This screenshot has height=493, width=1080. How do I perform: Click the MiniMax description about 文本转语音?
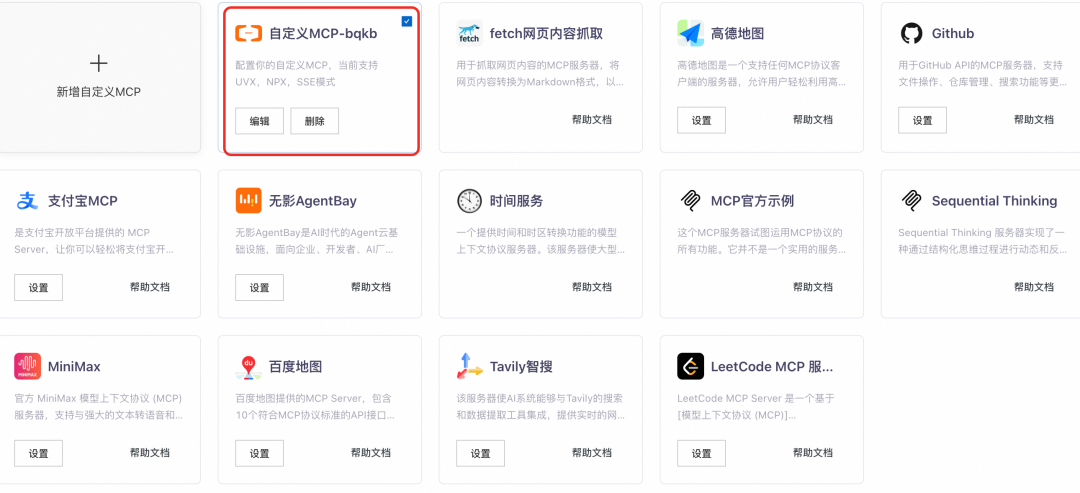(x=98, y=407)
